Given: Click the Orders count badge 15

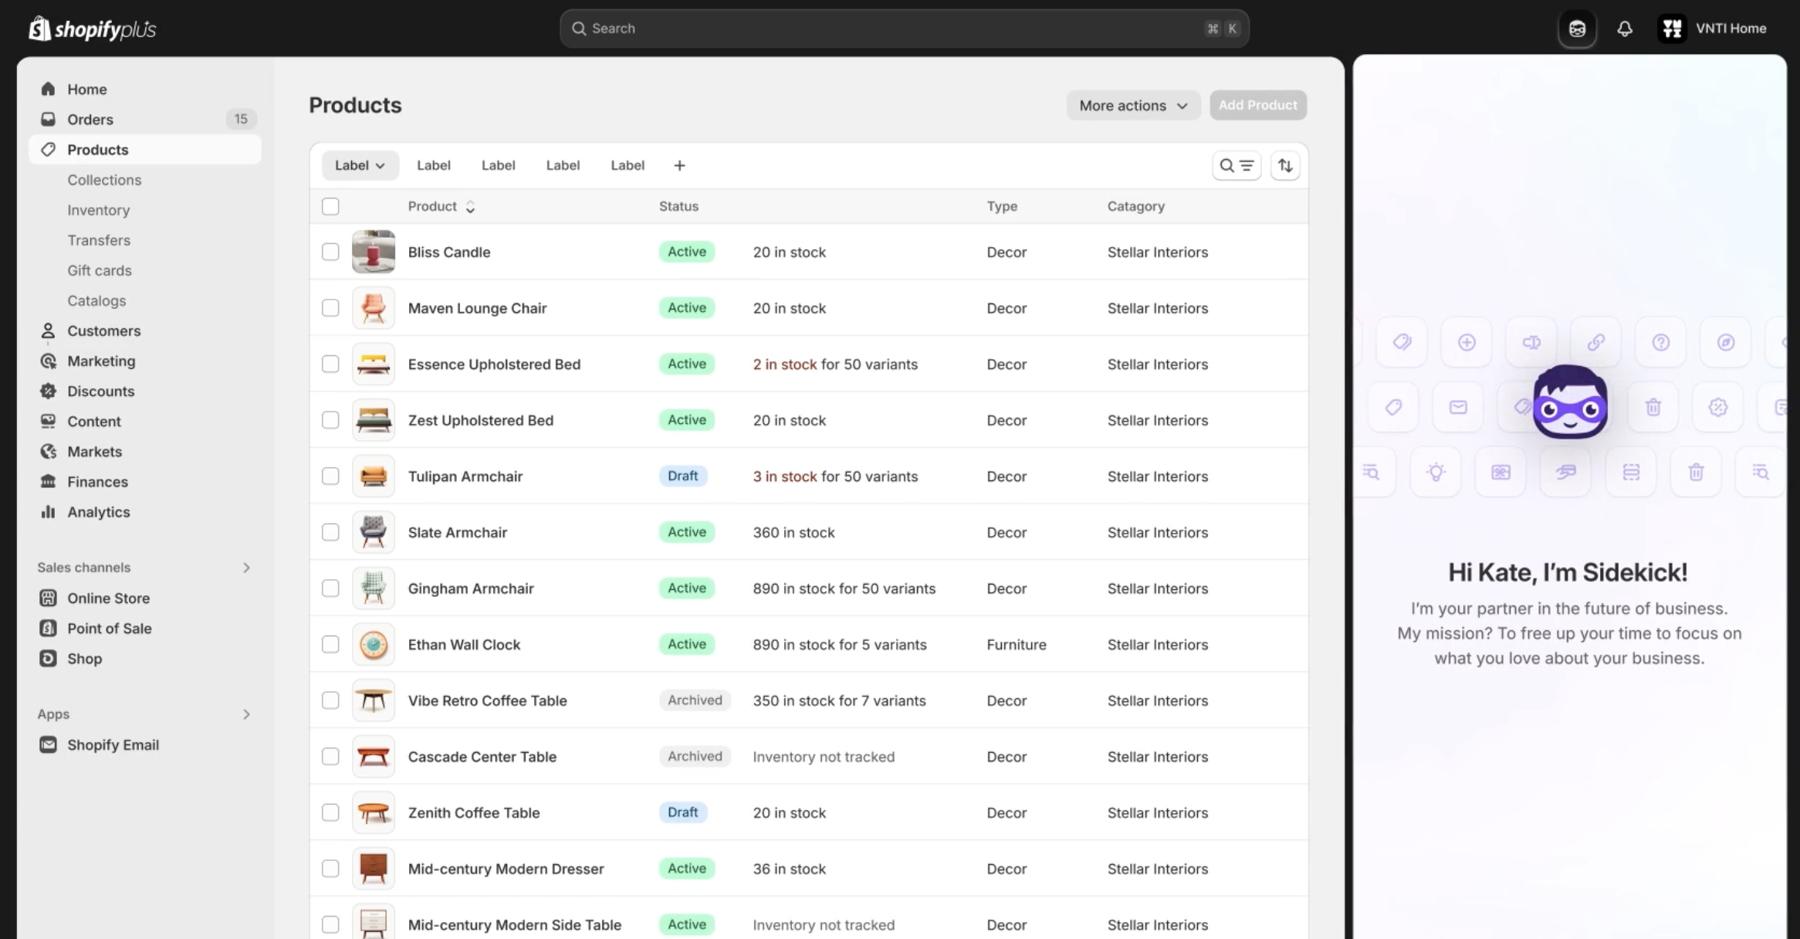Looking at the screenshot, I should point(240,119).
